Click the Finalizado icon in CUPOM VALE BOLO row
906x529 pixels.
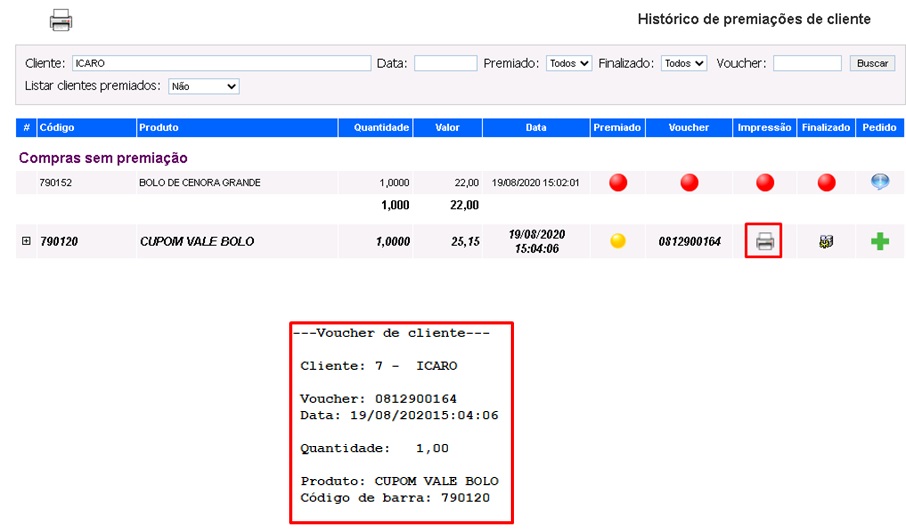[826, 241]
